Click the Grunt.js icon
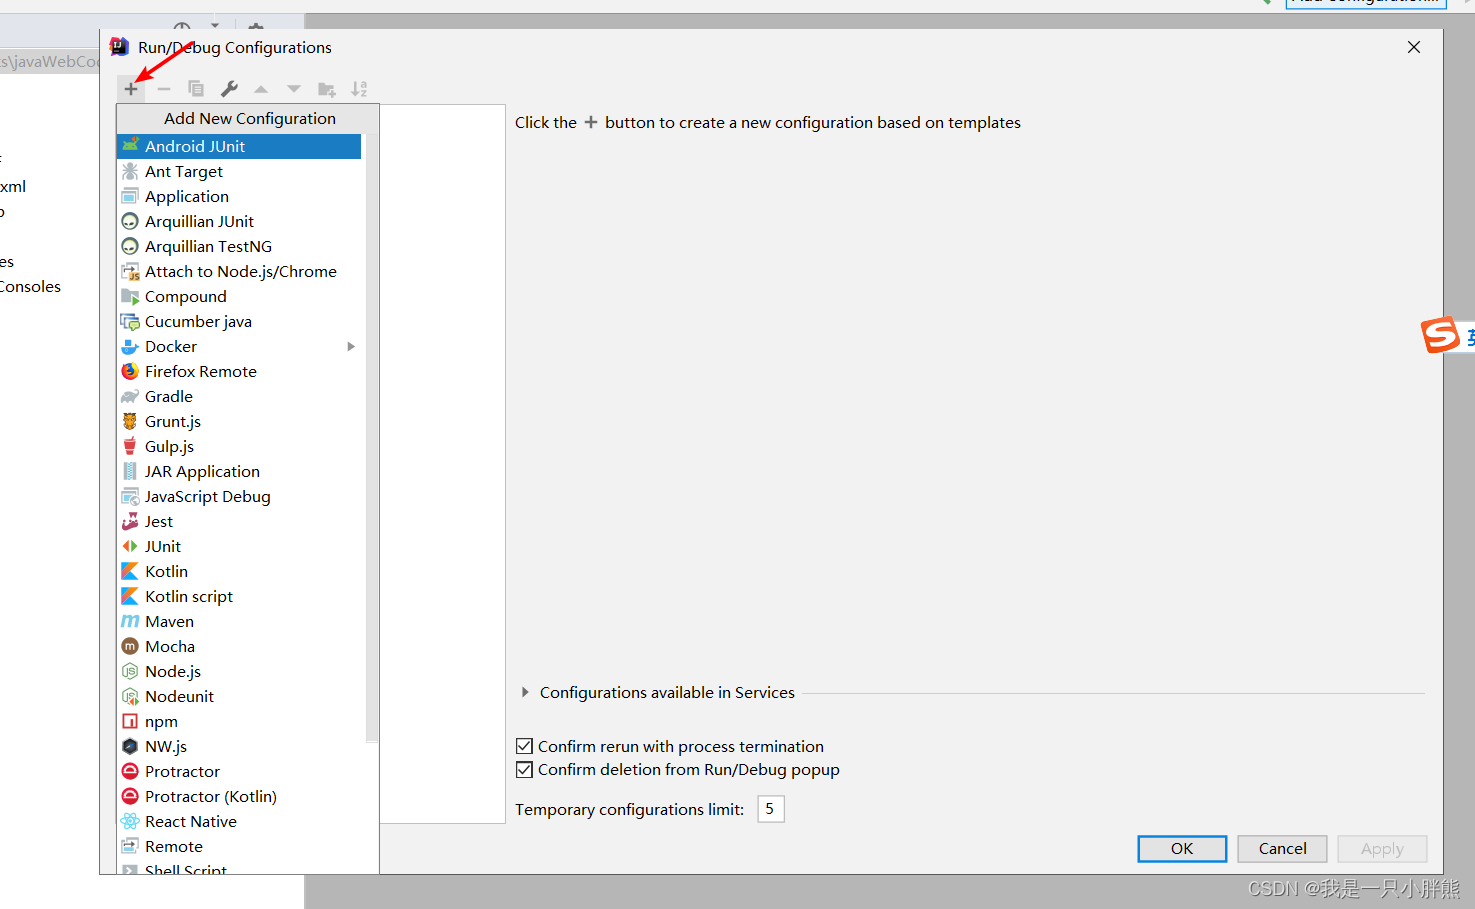 click(130, 421)
